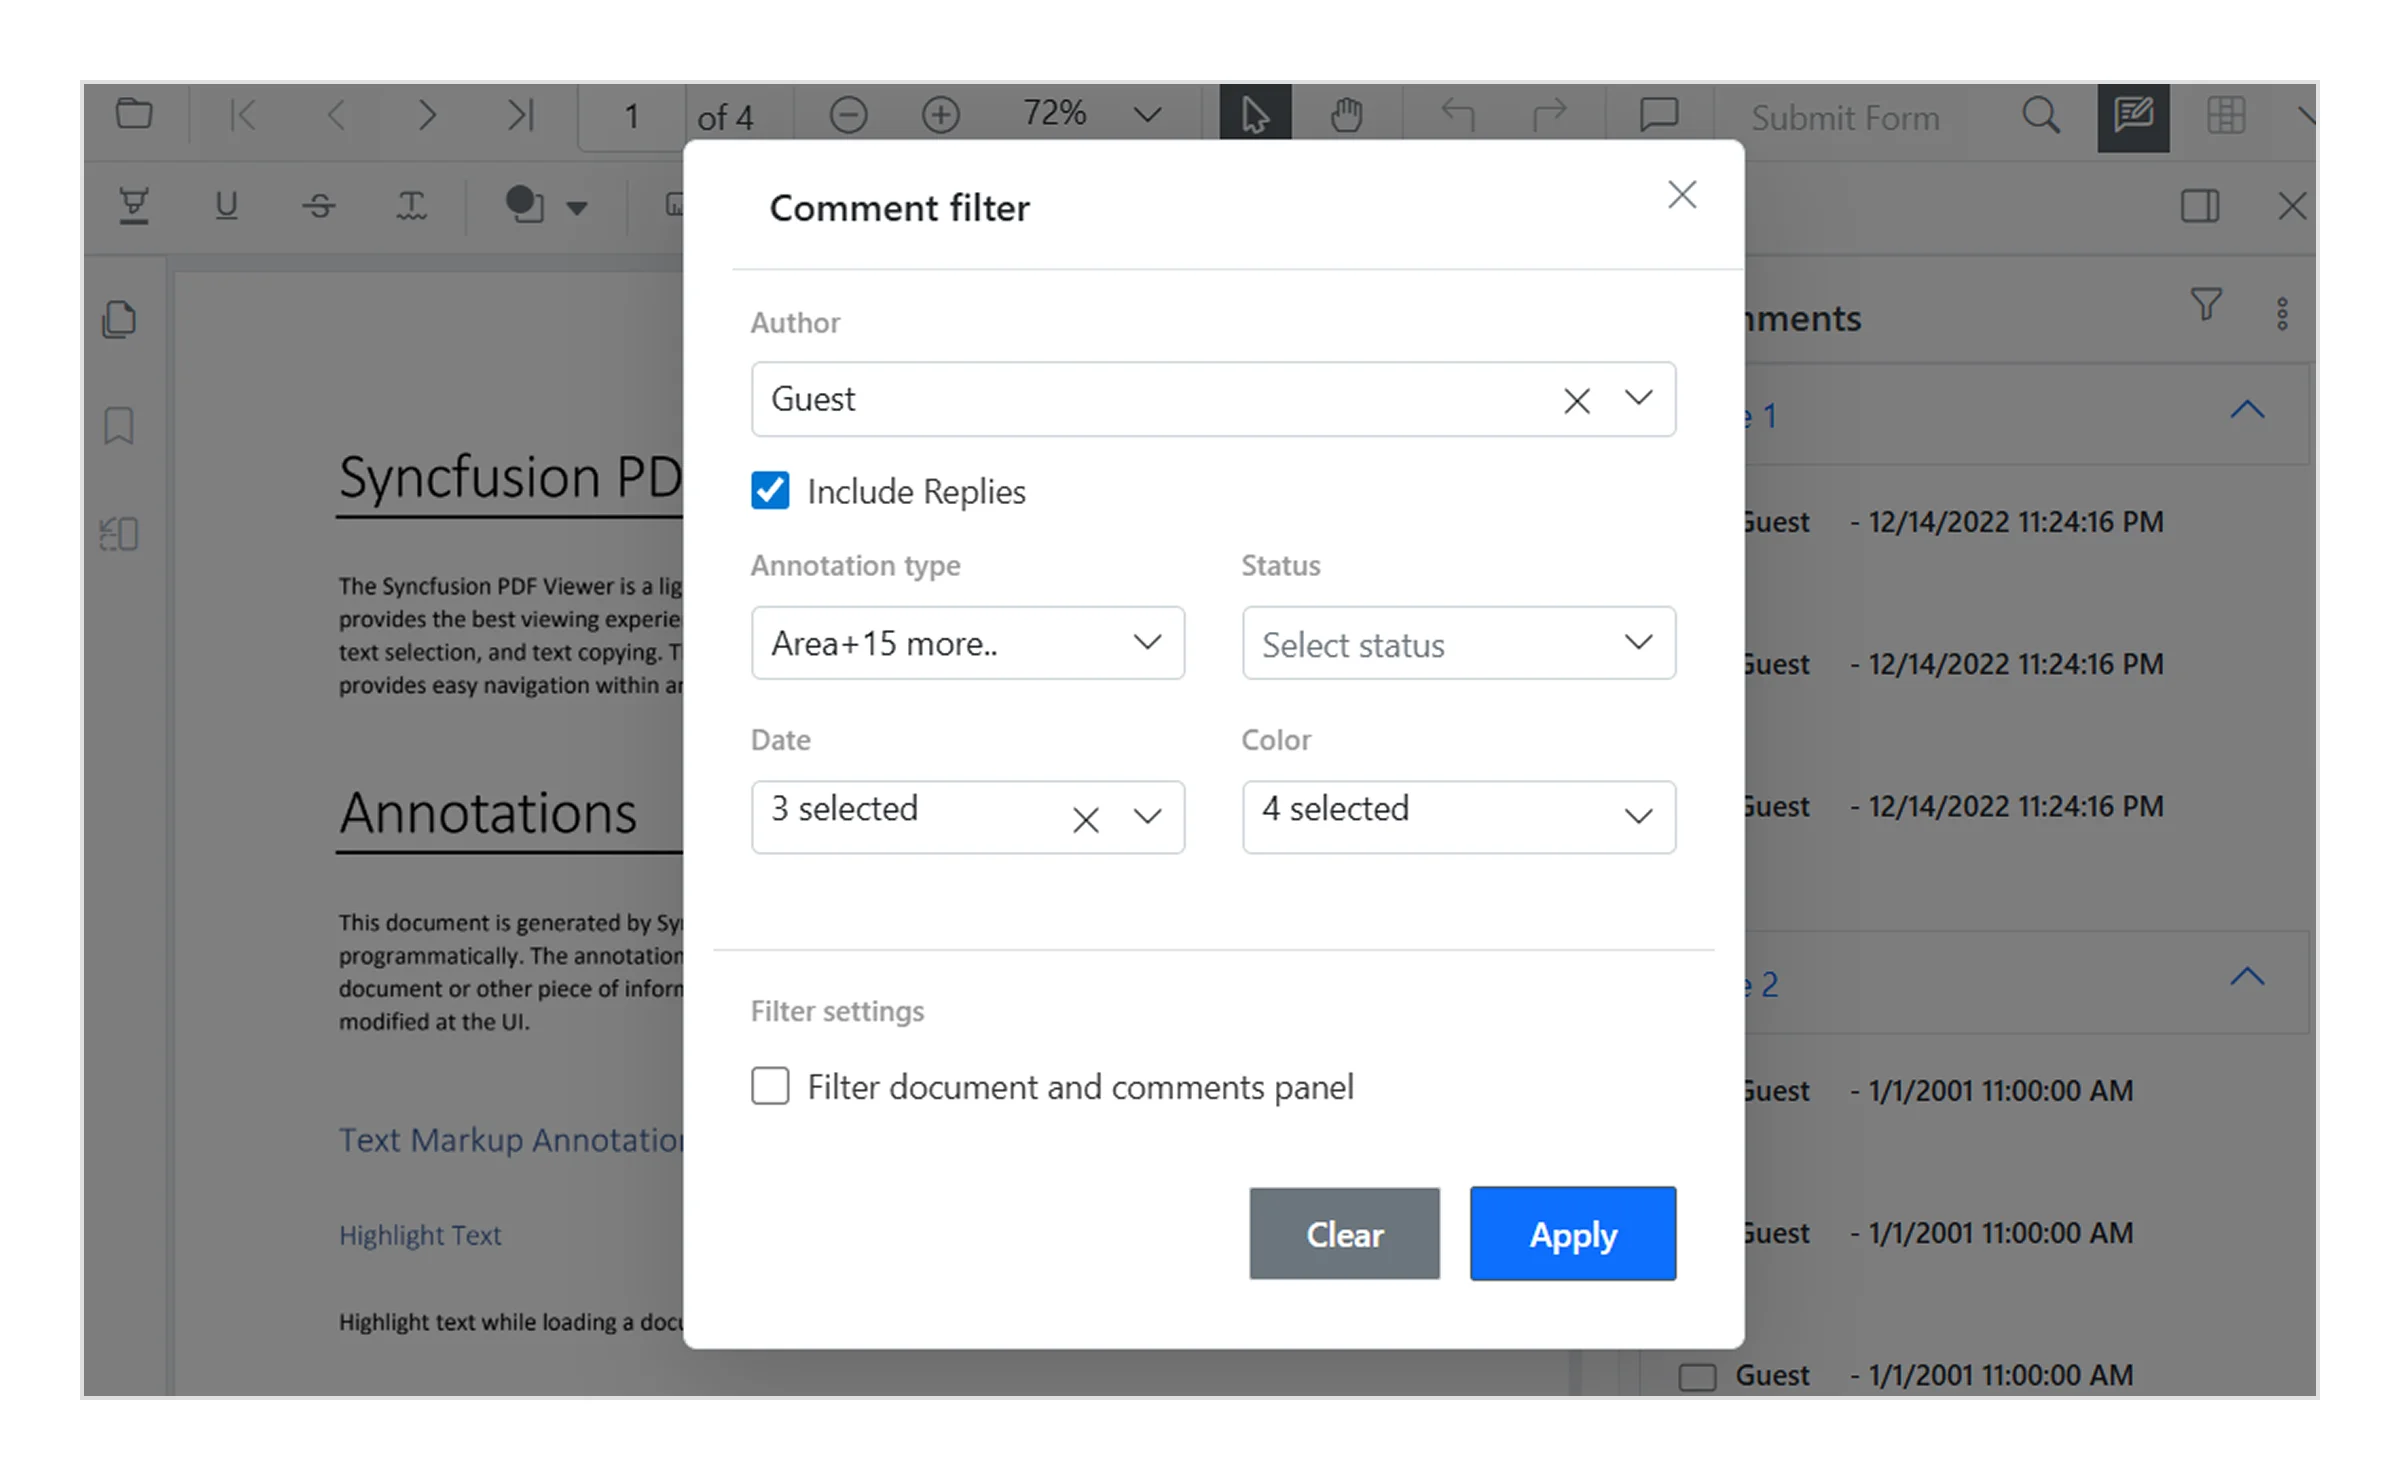Enable Filter document and comments panel

[770, 1086]
